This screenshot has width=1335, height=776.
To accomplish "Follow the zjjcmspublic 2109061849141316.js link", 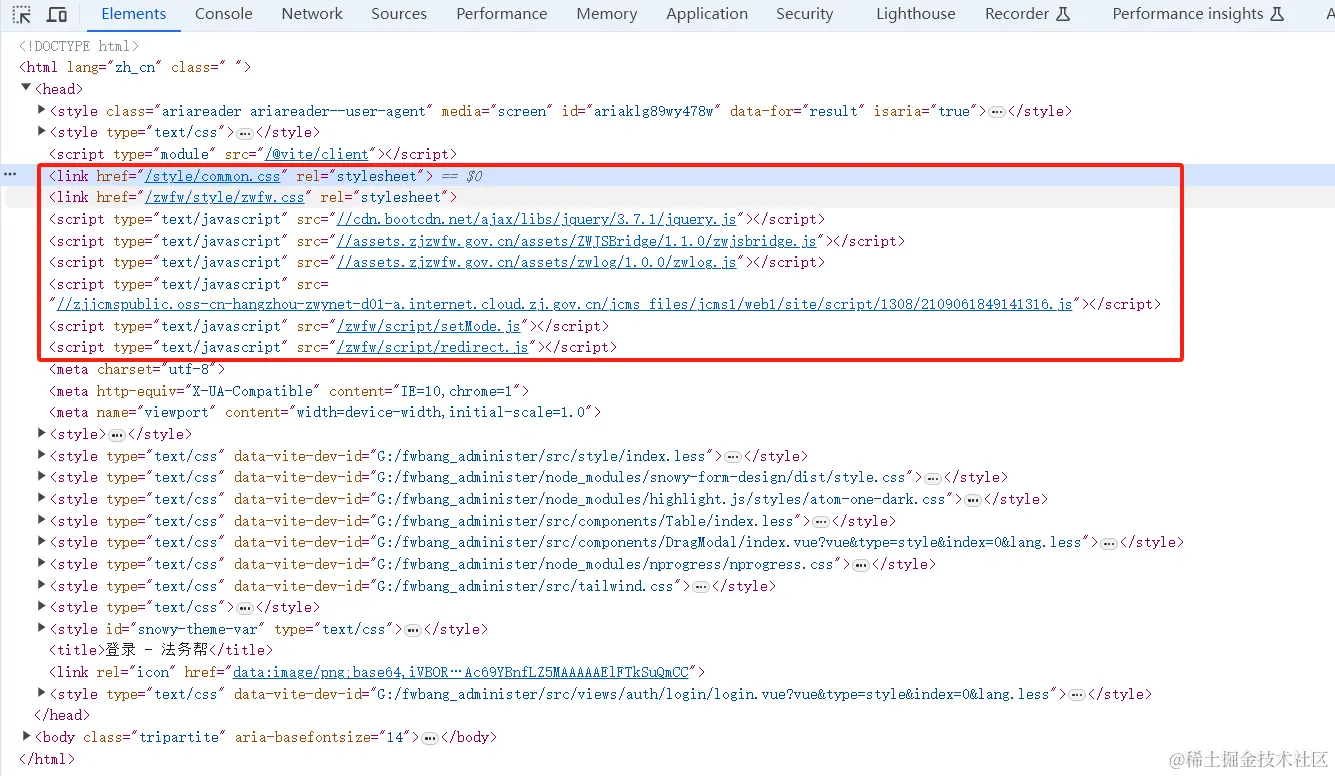I will click(x=564, y=305).
